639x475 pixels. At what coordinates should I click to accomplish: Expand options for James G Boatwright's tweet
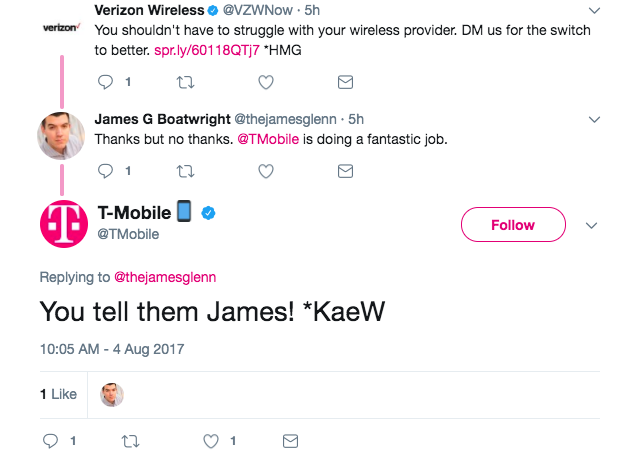pos(595,120)
